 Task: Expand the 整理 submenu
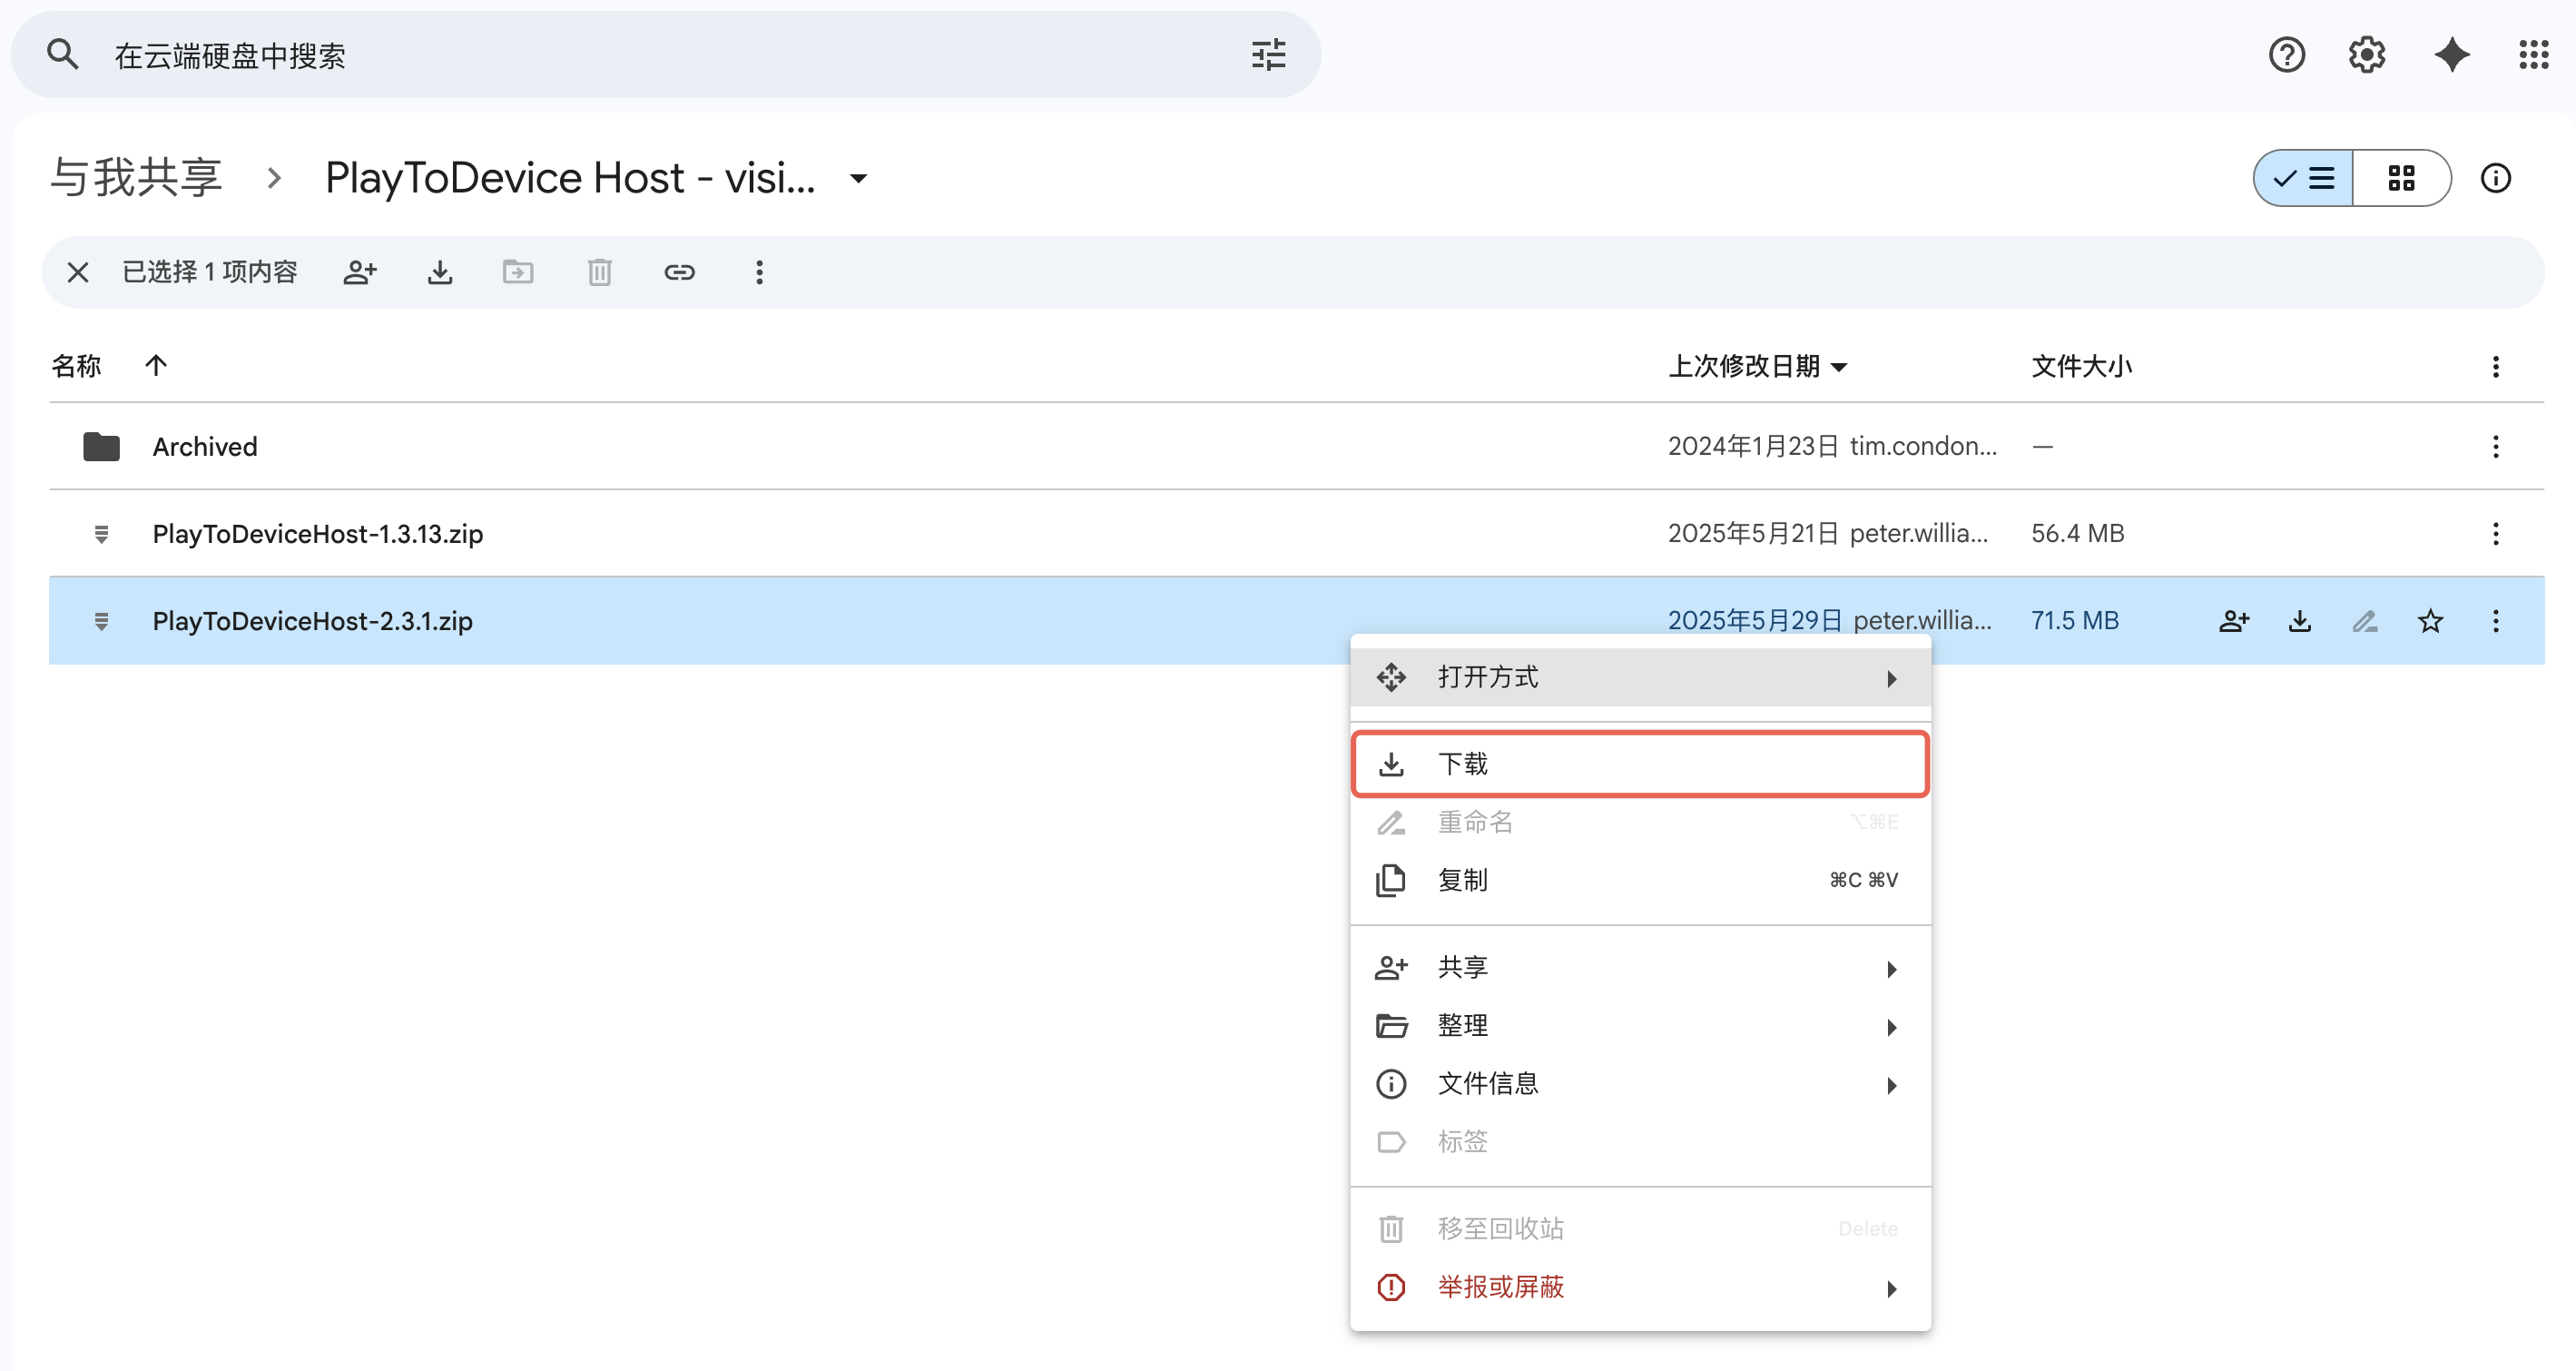pyautogui.click(x=1640, y=1025)
